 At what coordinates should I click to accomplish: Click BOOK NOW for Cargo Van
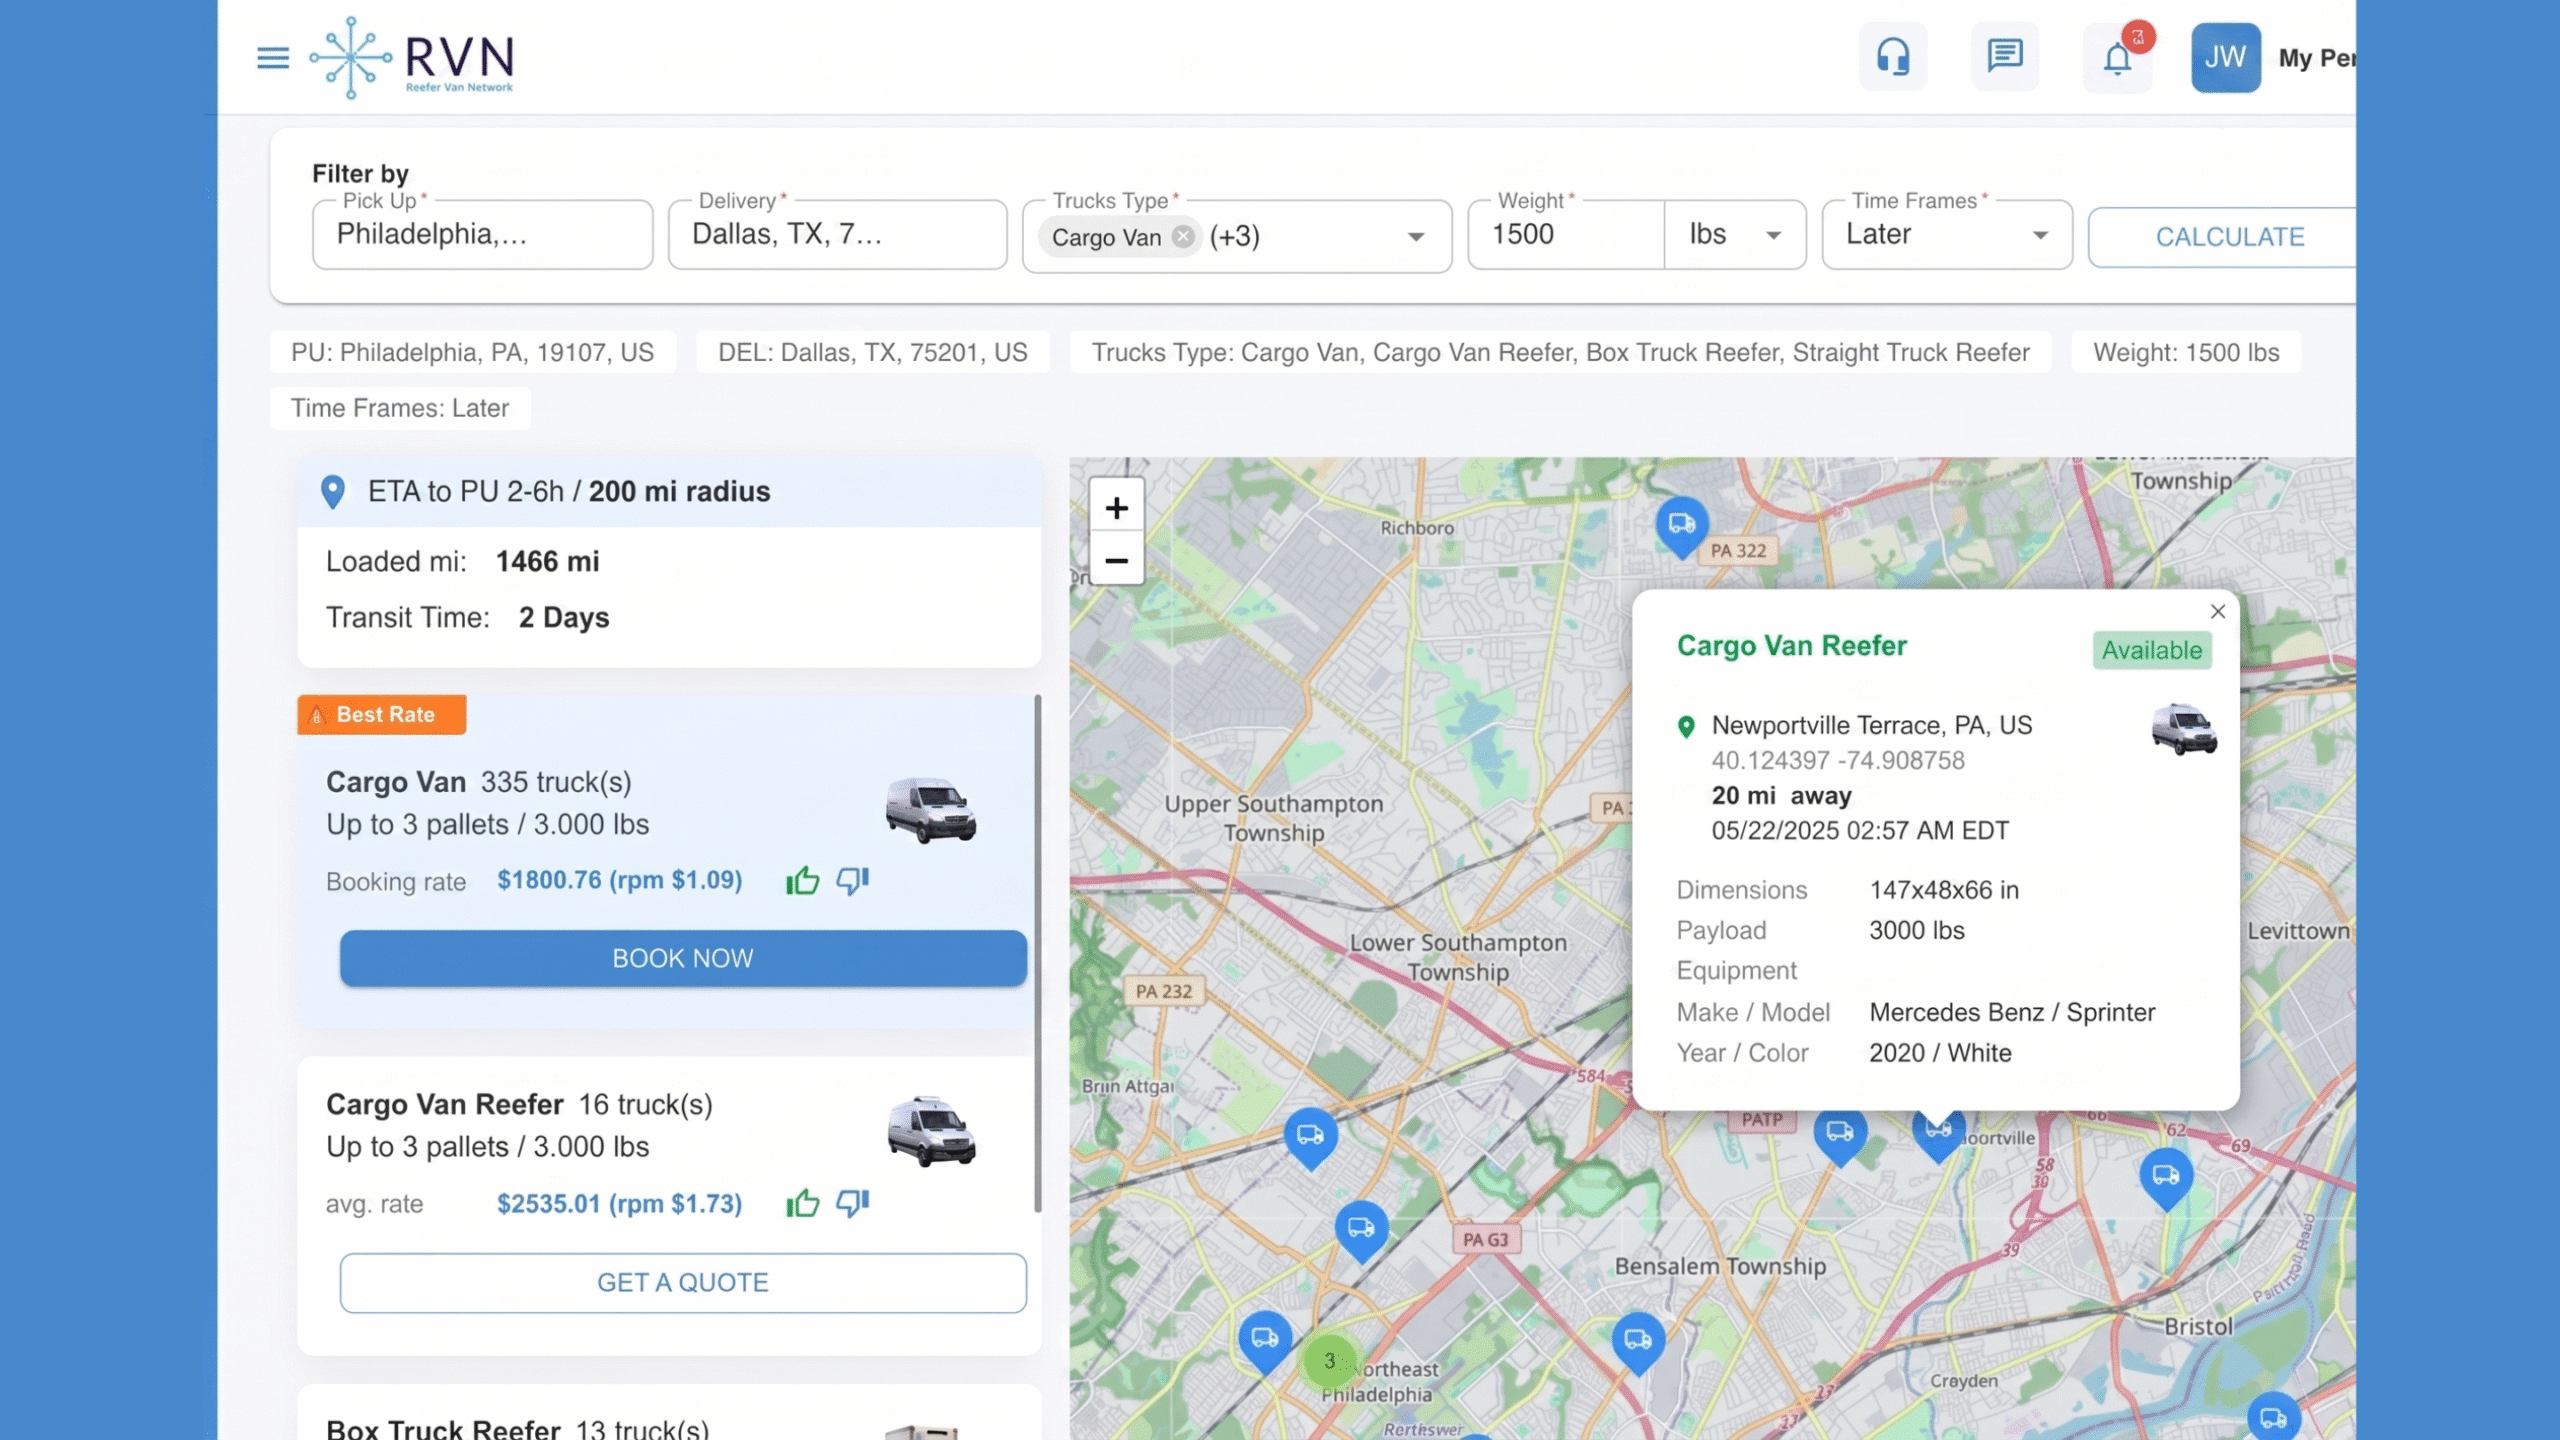(683, 959)
